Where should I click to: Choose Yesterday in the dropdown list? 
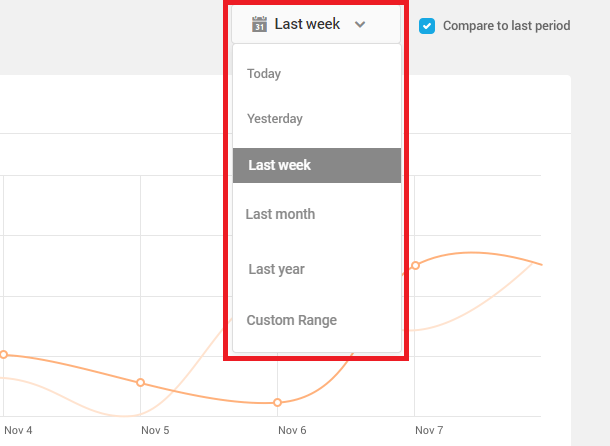coord(275,119)
